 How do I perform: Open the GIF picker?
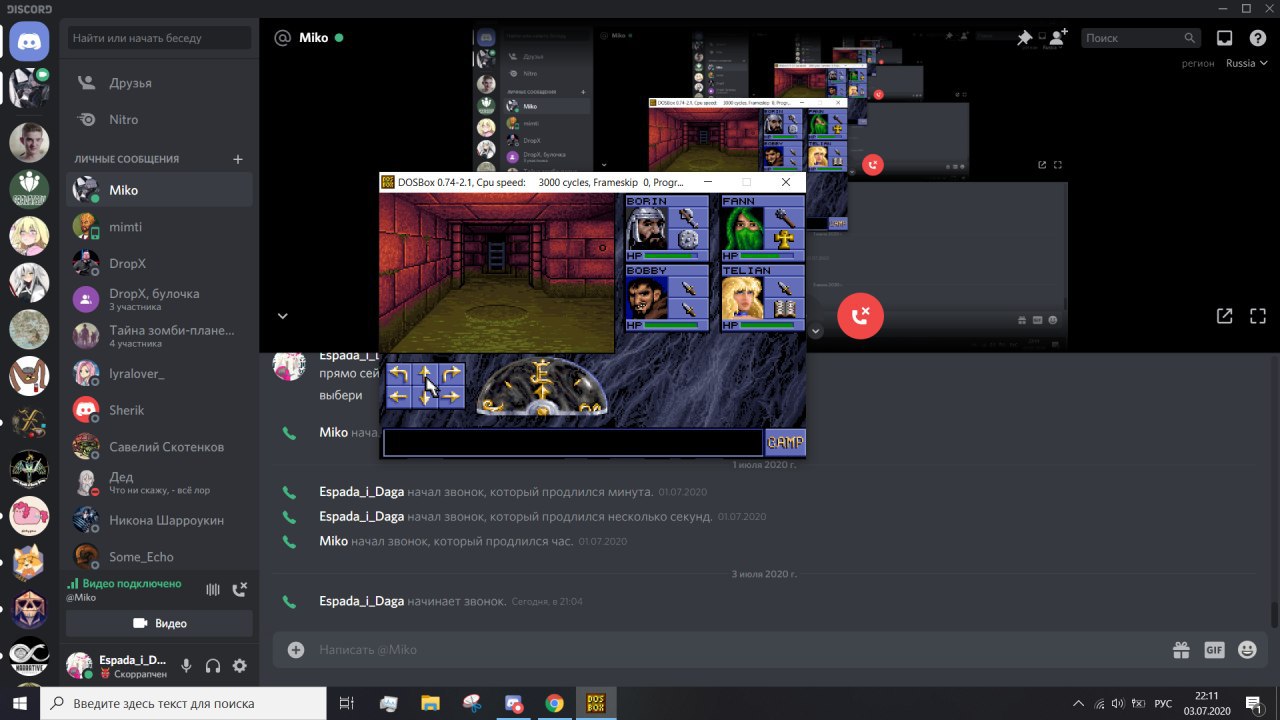click(x=1214, y=650)
